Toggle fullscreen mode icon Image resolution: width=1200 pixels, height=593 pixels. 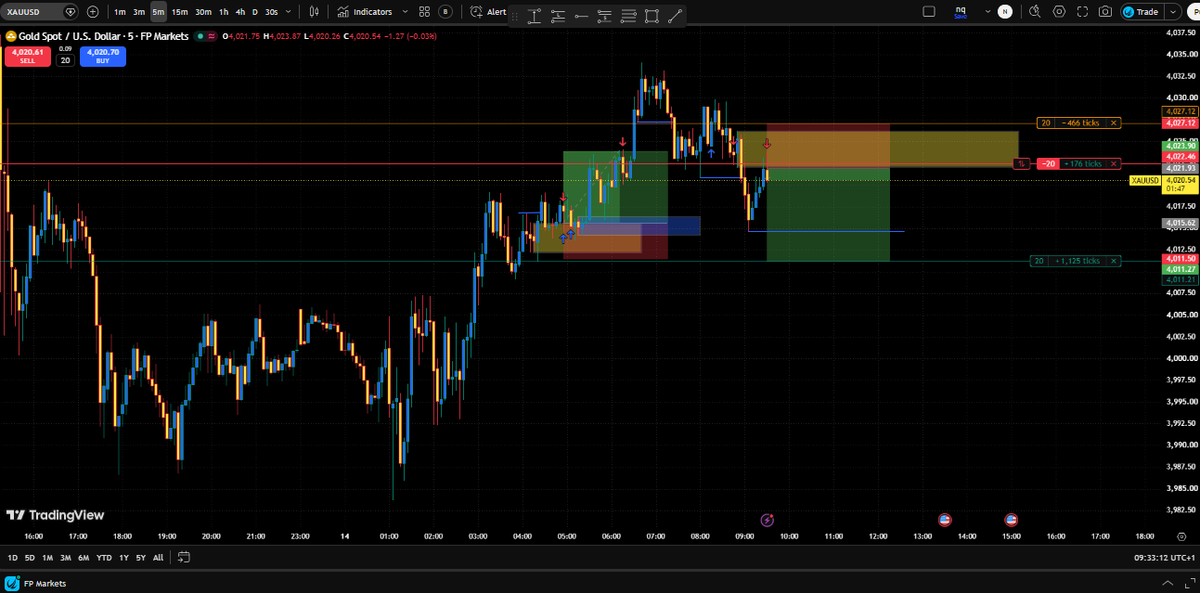[x=1082, y=12]
